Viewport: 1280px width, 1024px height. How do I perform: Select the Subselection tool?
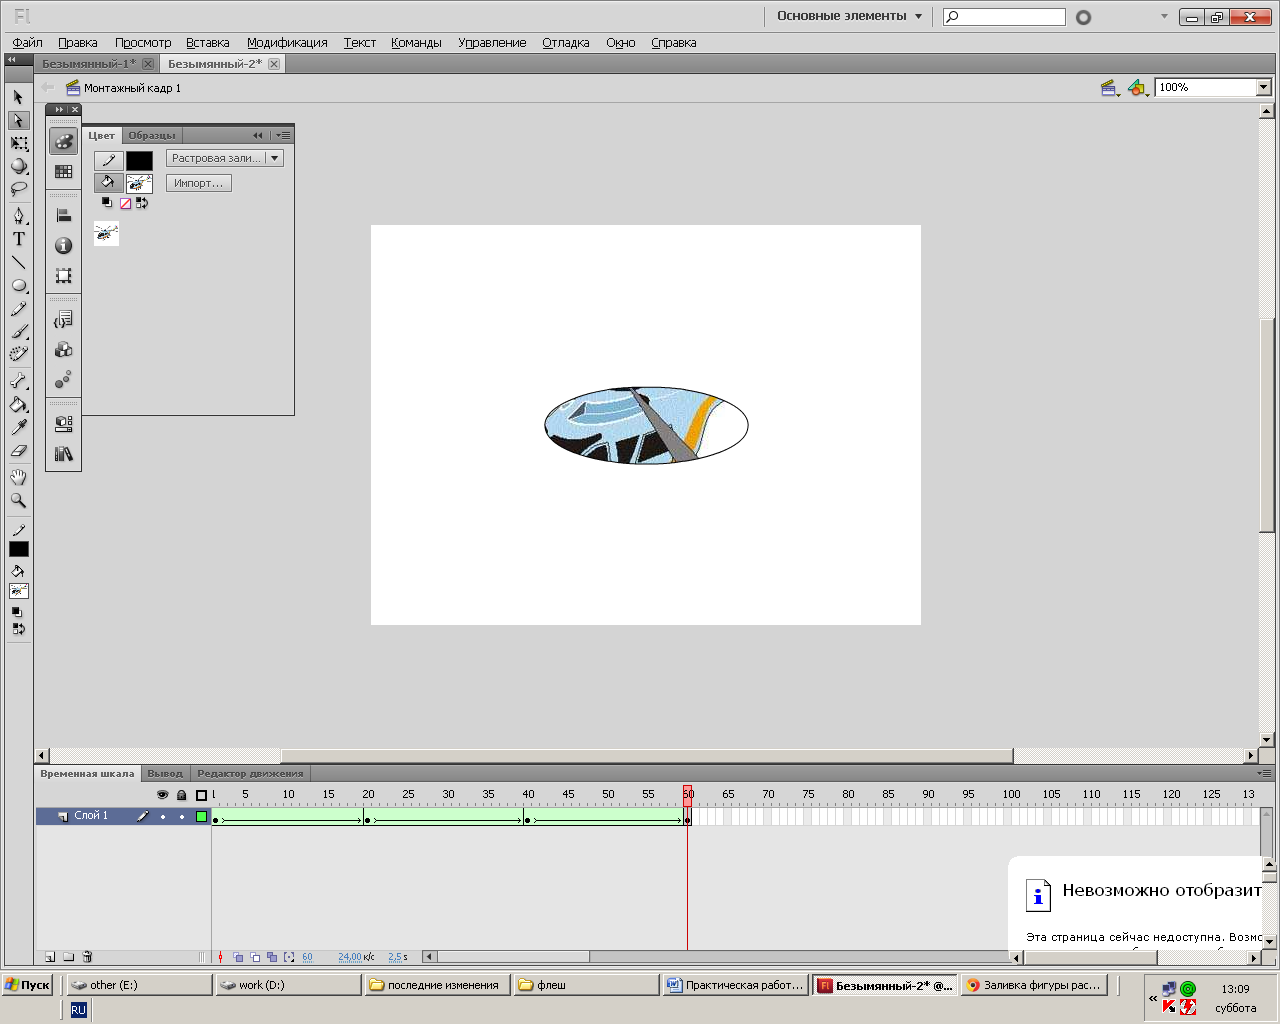[18, 120]
